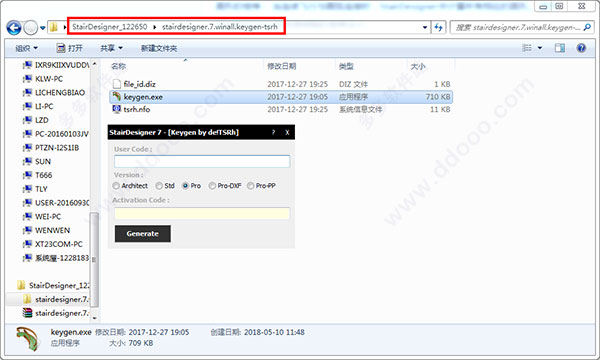This screenshot has width=600, height=360.
Task: Close the keygen window with X
Action: click(x=287, y=132)
